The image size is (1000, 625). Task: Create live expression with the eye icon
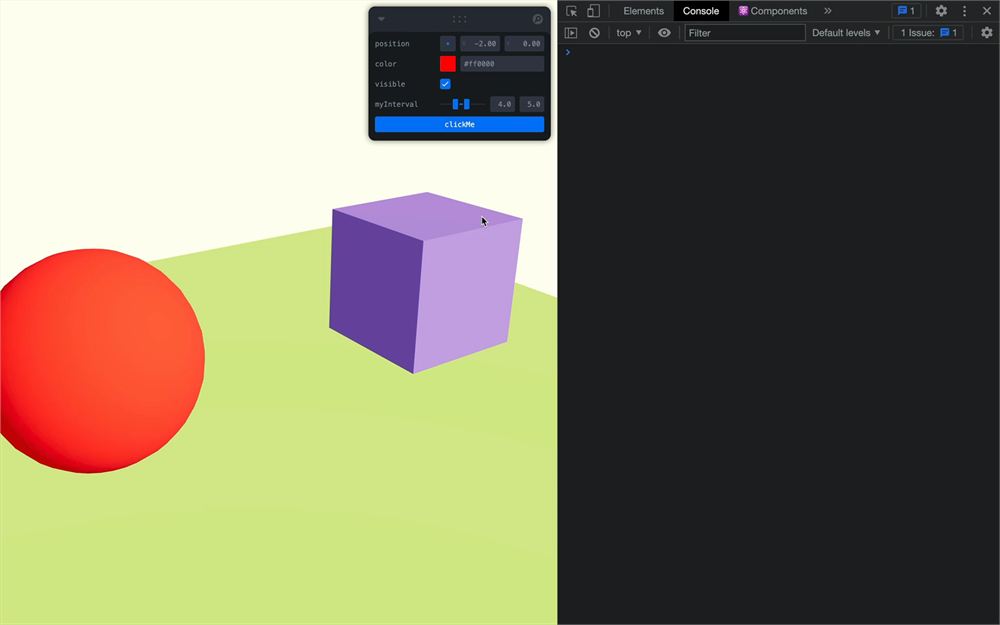[x=664, y=33]
